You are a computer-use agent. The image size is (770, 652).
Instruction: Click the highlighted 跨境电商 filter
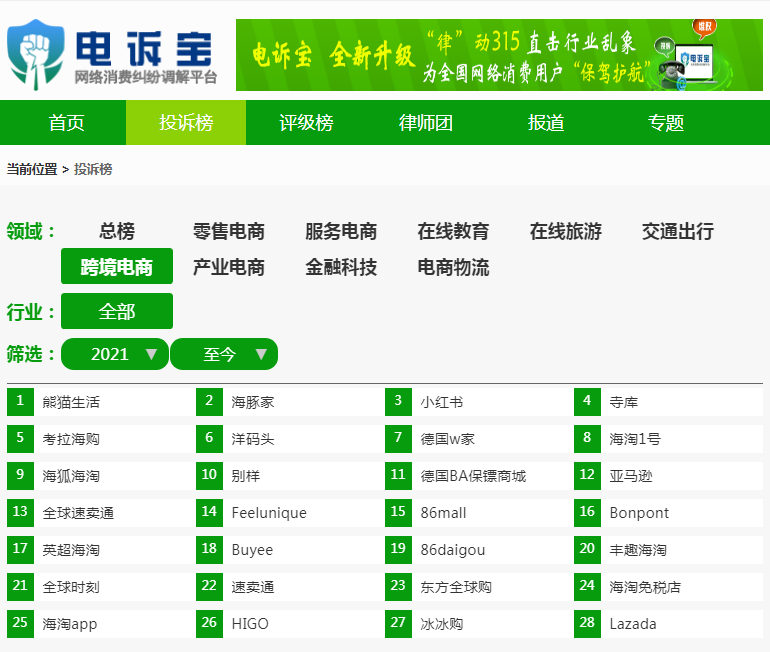117,267
